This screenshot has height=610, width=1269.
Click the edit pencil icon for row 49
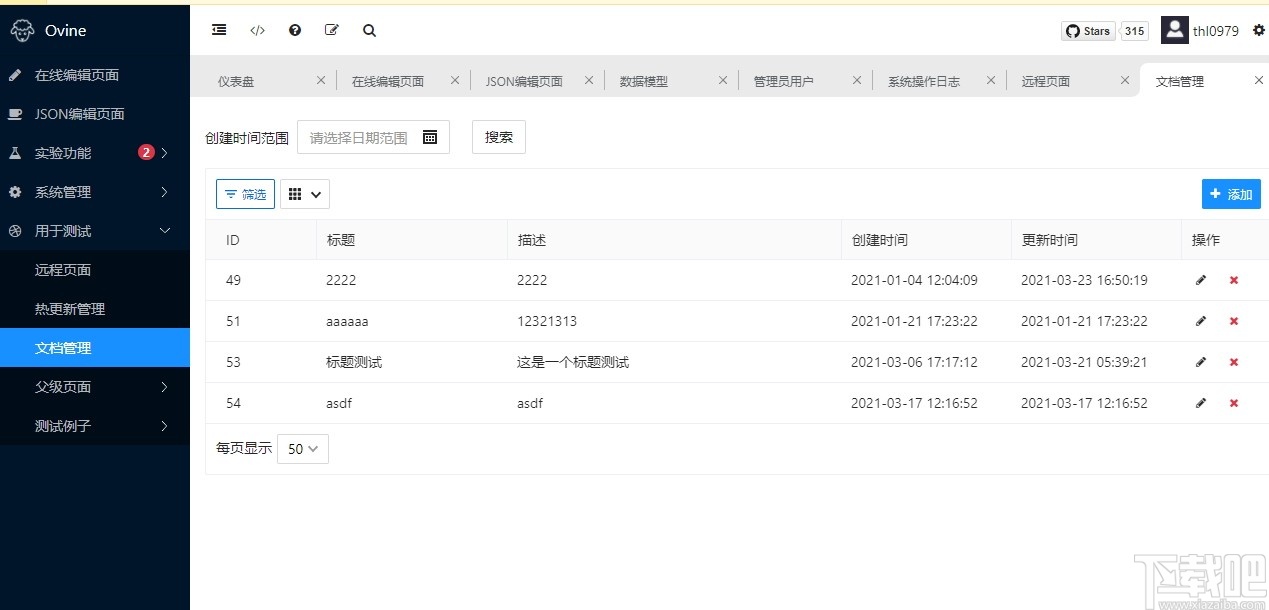click(x=1200, y=280)
